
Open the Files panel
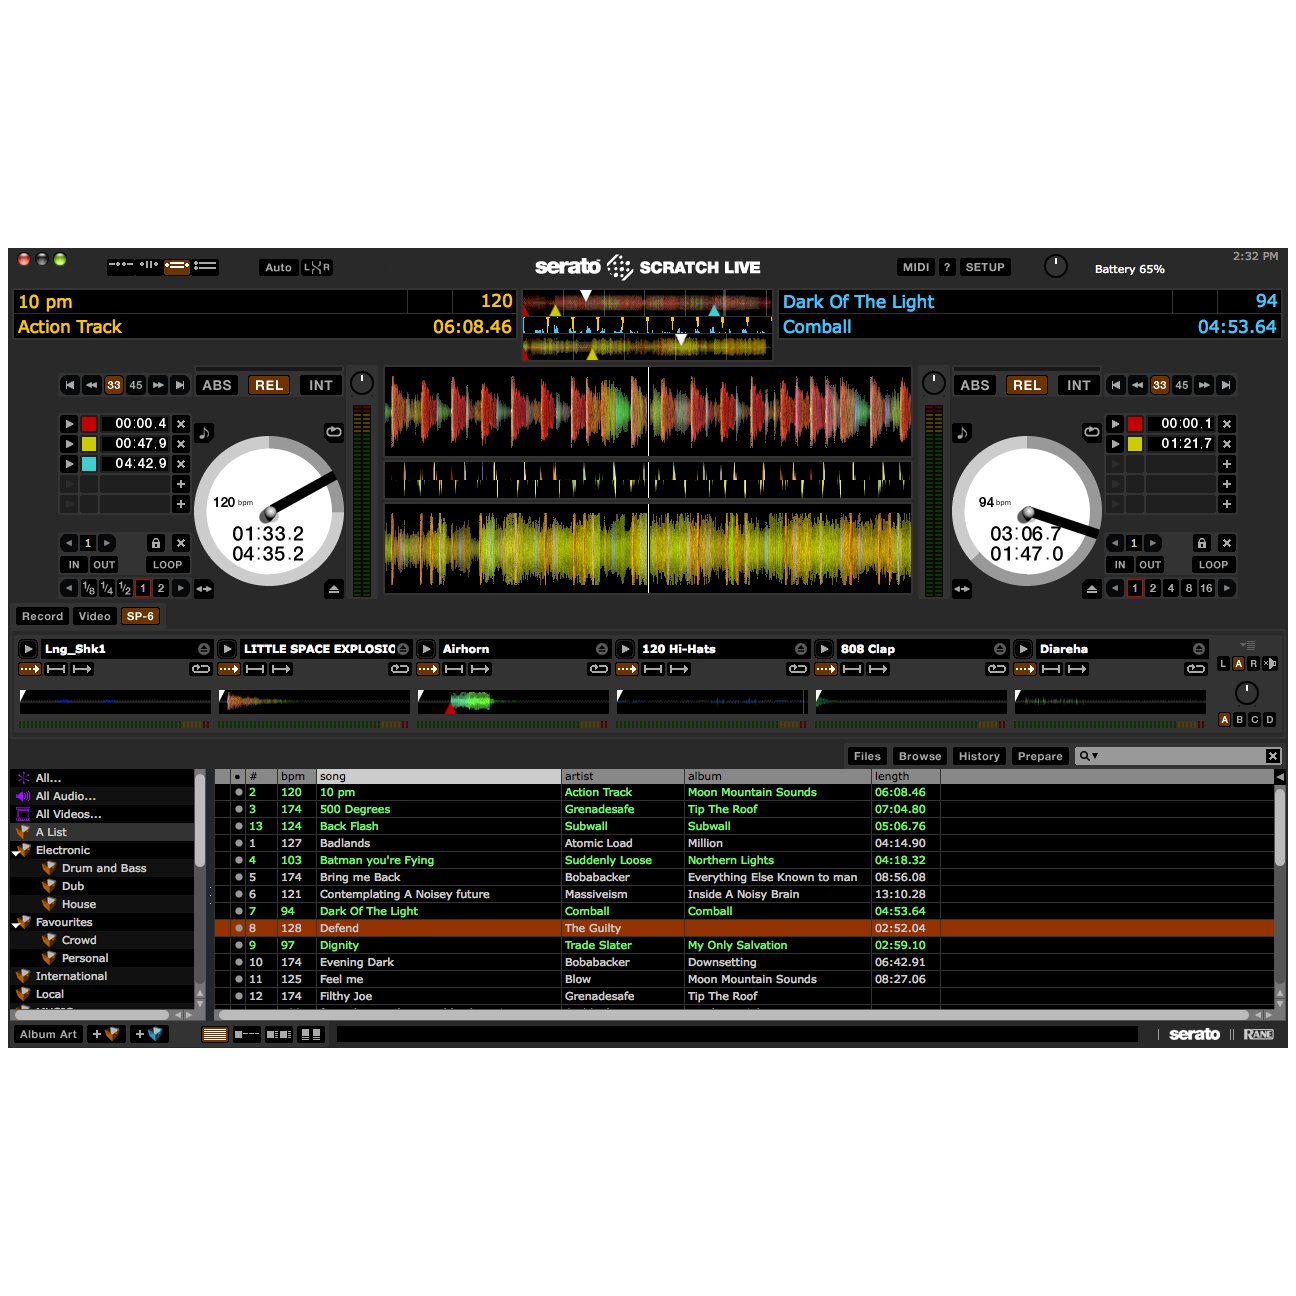point(867,757)
